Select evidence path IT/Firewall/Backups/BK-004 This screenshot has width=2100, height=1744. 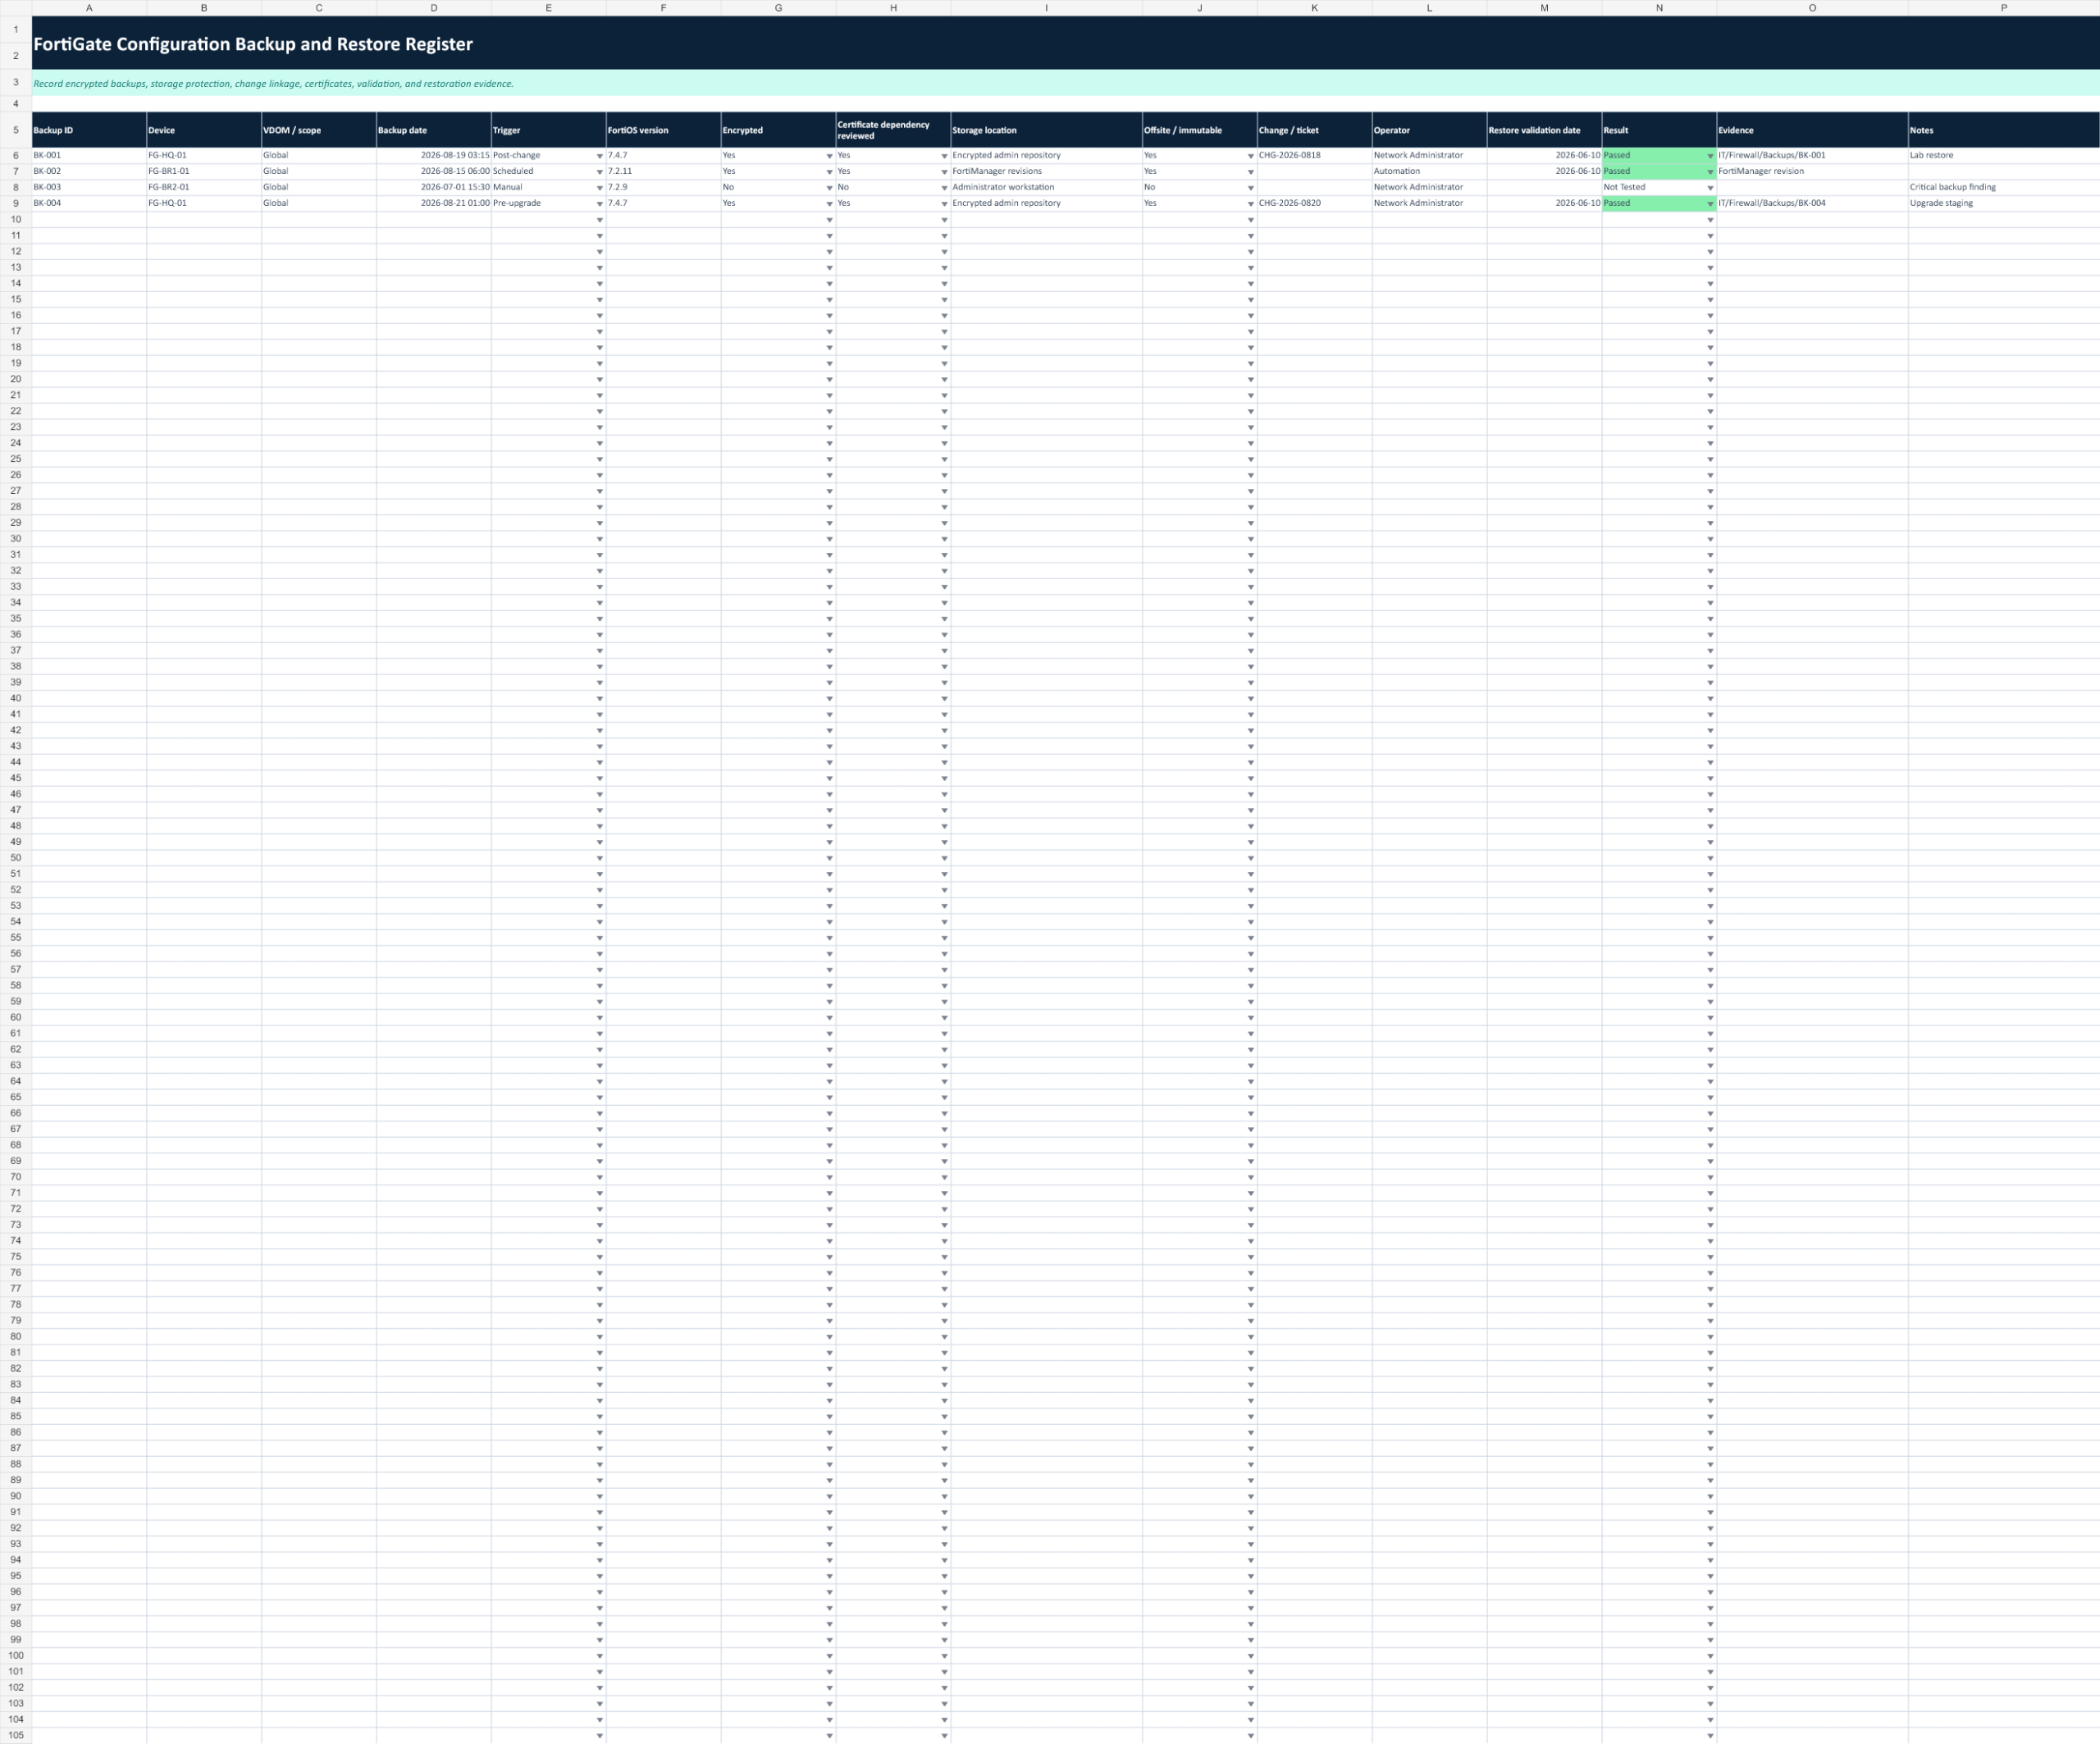pyautogui.click(x=1812, y=204)
